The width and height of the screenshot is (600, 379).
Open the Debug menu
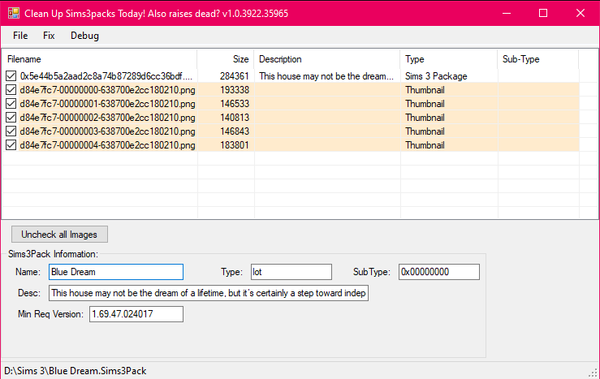(x=85, y=36)
